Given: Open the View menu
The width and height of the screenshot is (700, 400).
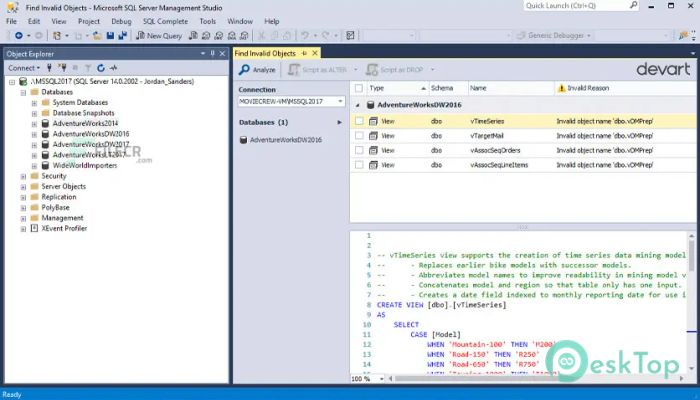Looking at the screenshot, I should point(58,21).
